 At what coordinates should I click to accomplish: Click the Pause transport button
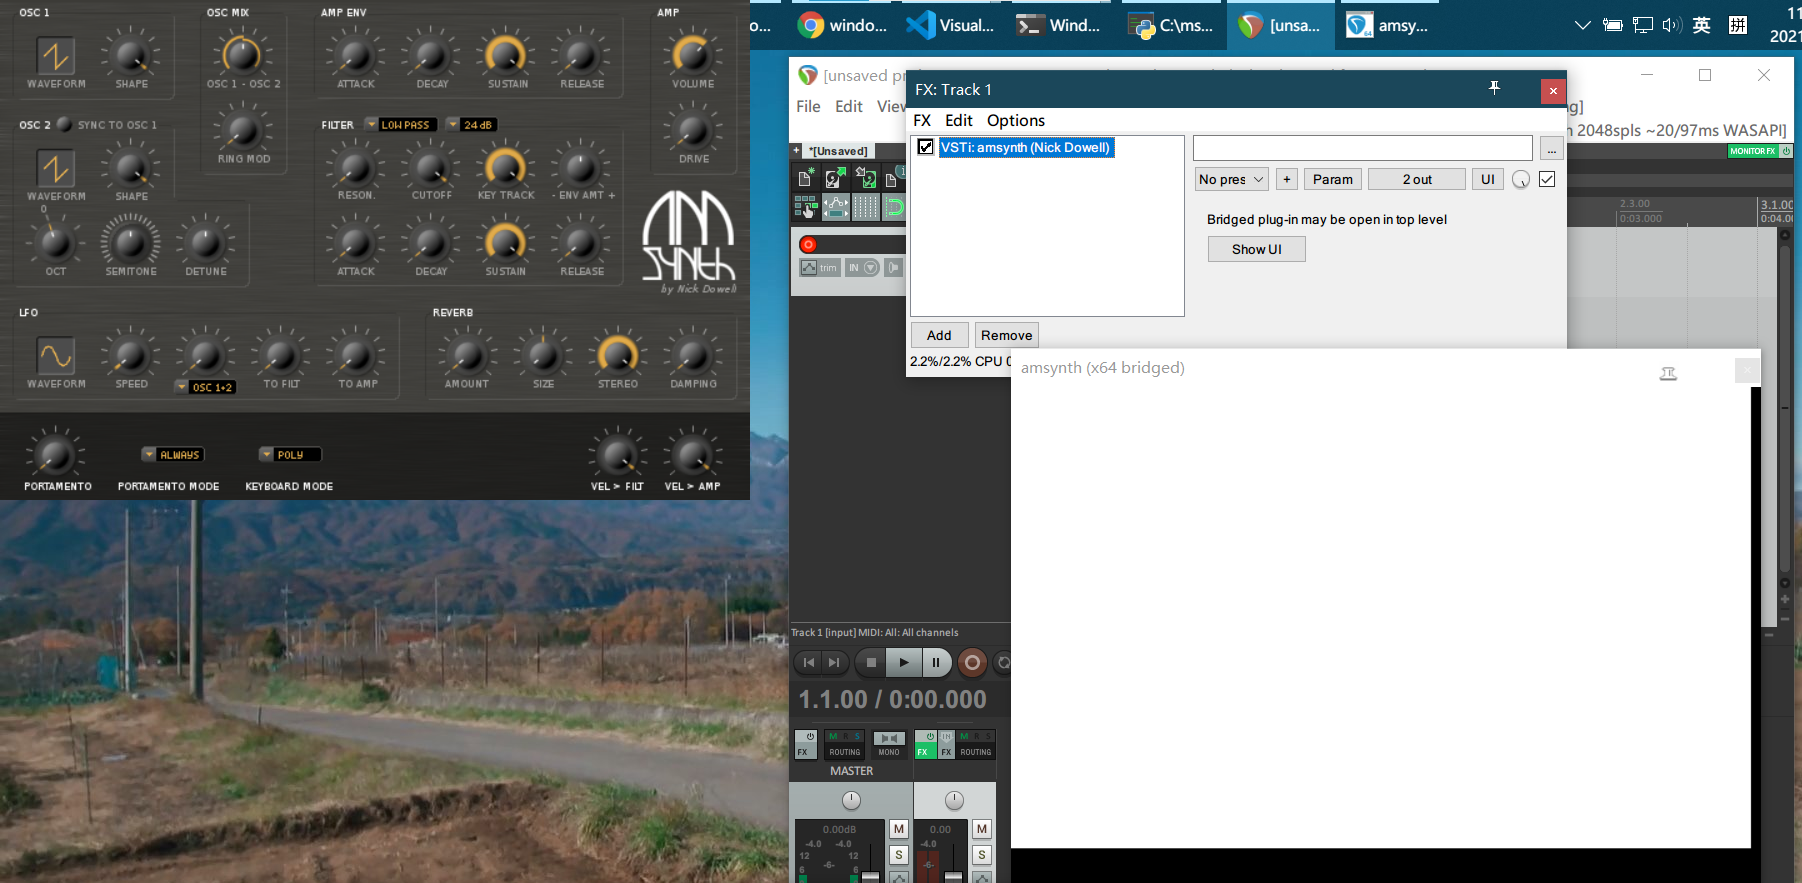[936, 662]
